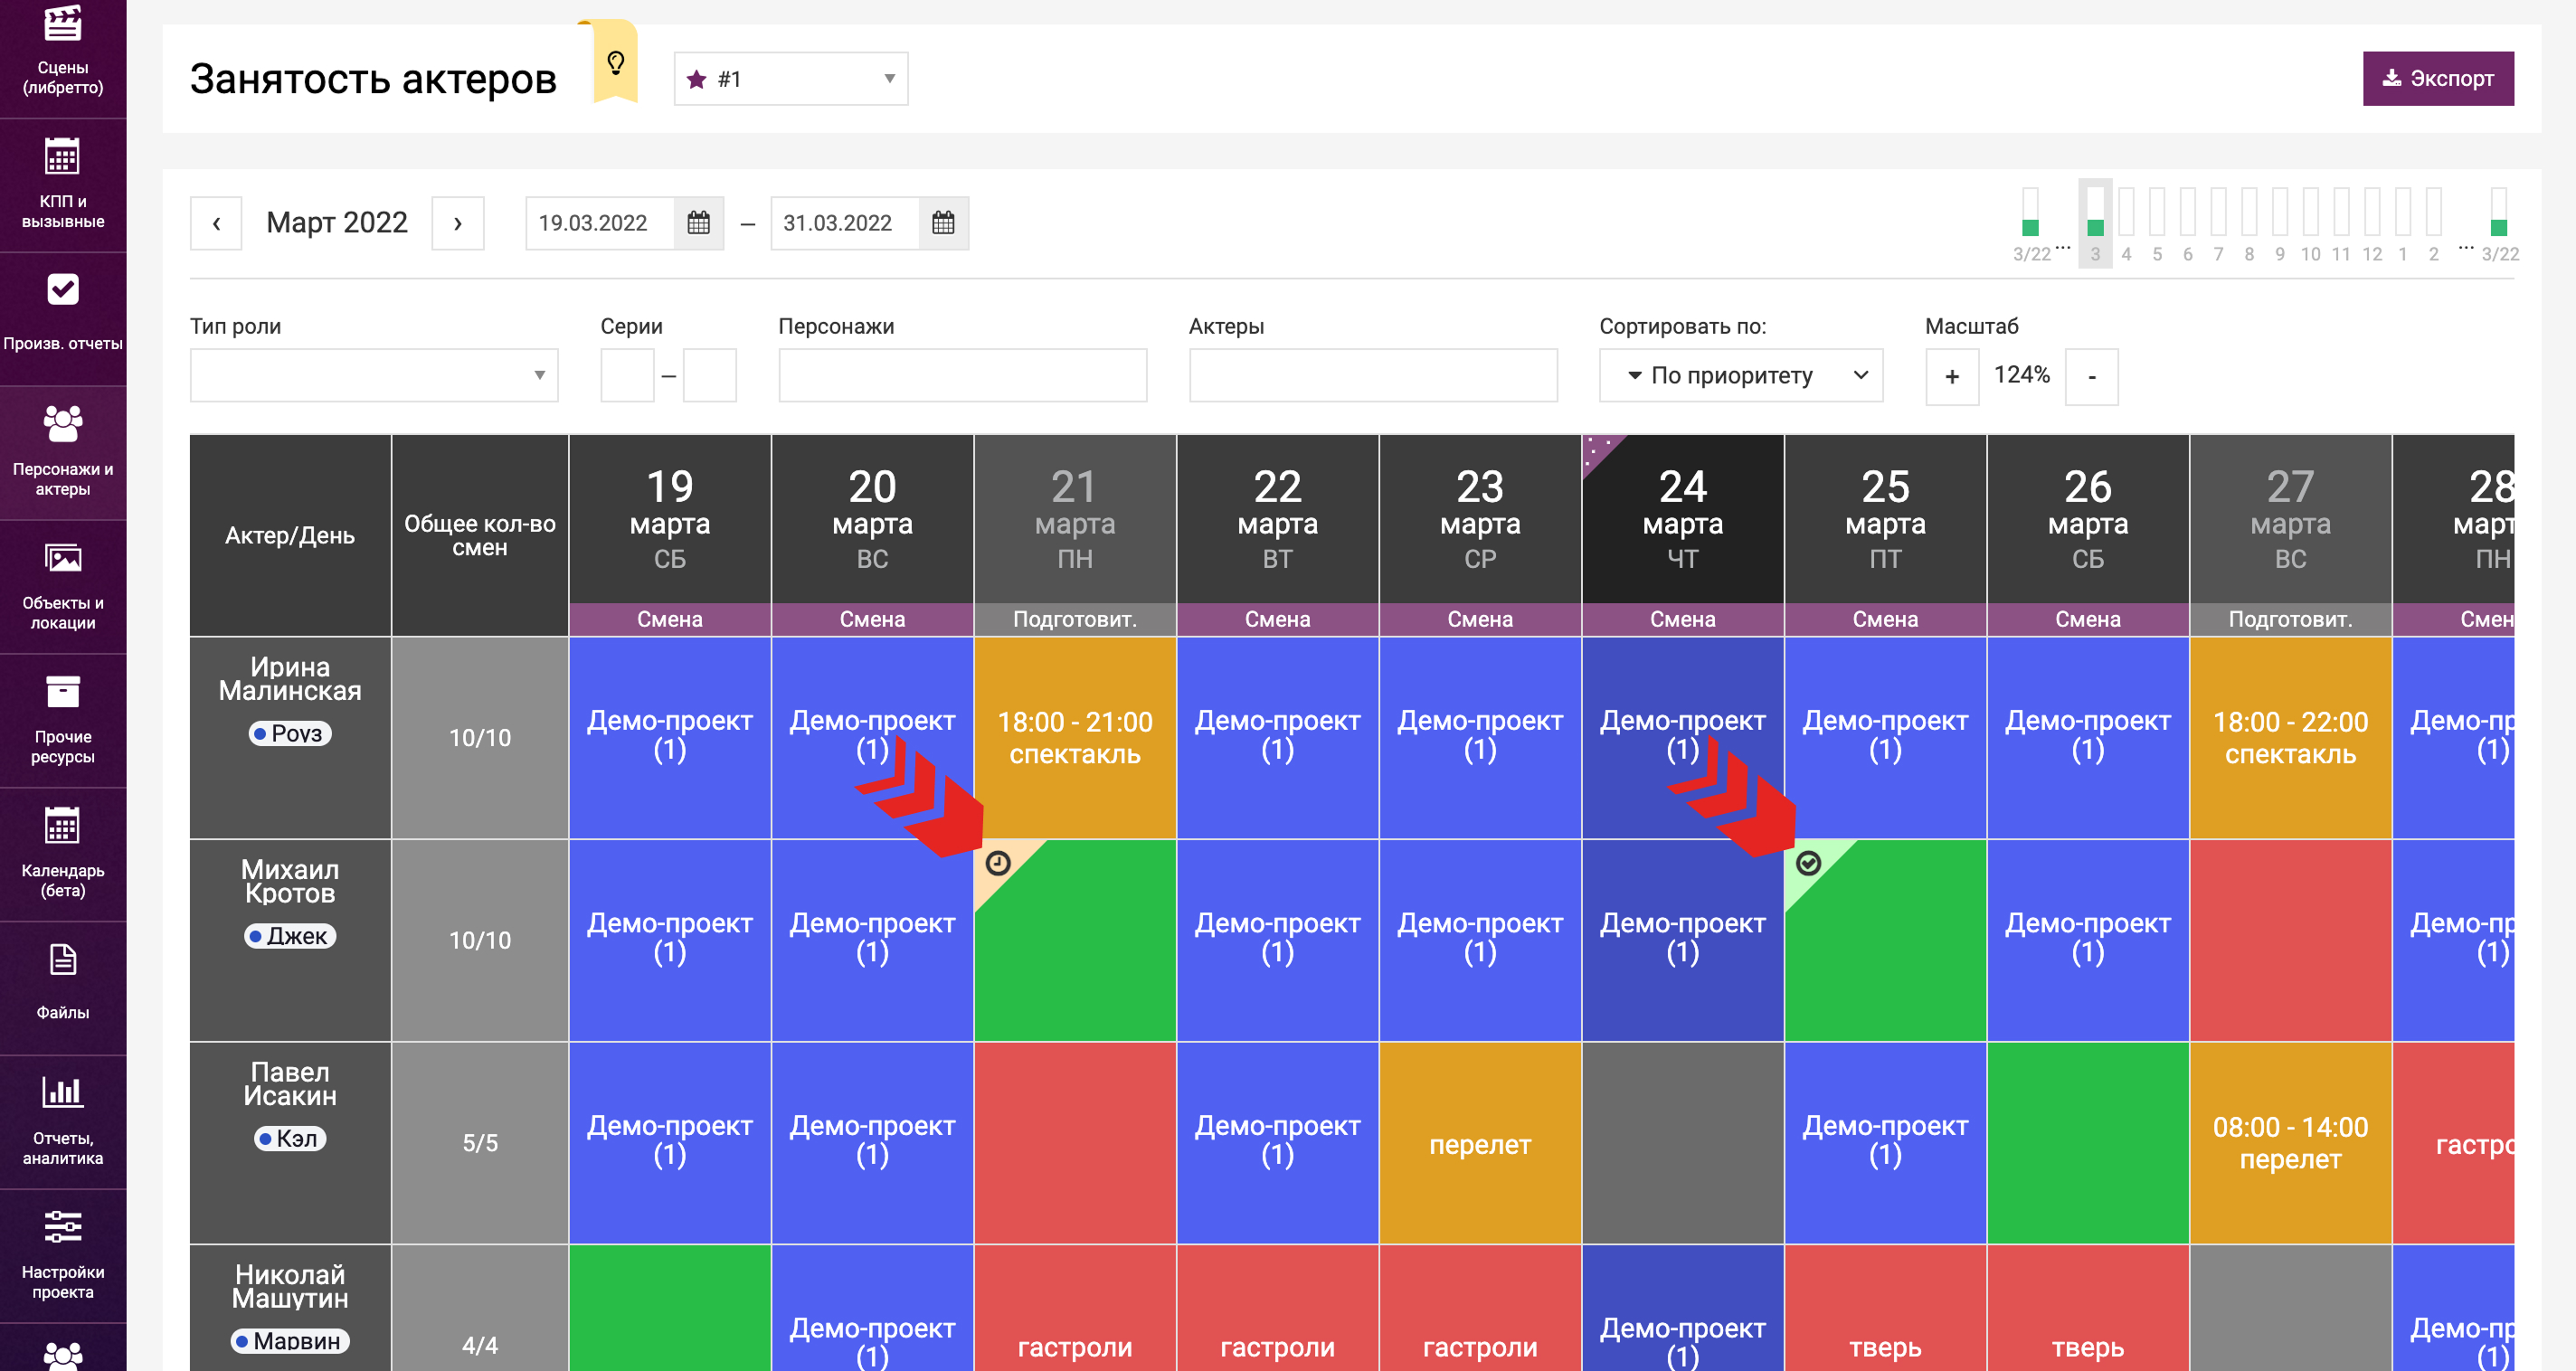Viewport: 2576px width, 1371px height.
Task: Click Ирина Малинская 18:00 - 21:00 спектакль cell
Action: pyautogui.click(x=1075, y=737)
